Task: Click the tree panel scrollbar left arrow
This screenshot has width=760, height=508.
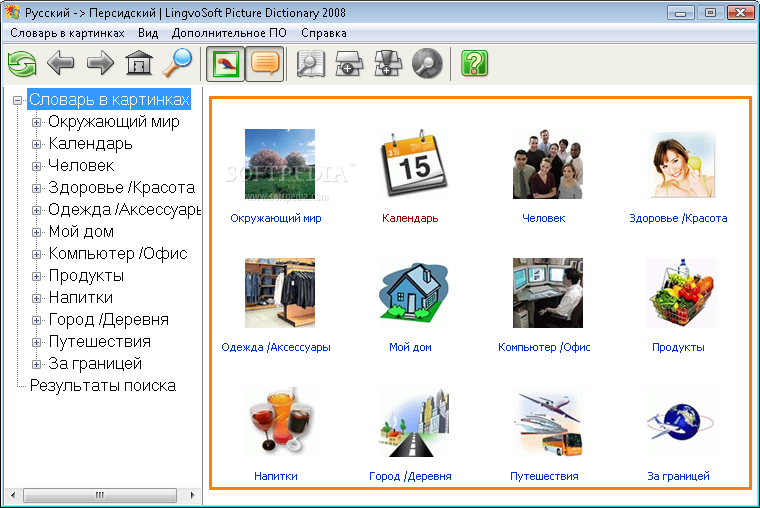Action: [x=13, y=495]
